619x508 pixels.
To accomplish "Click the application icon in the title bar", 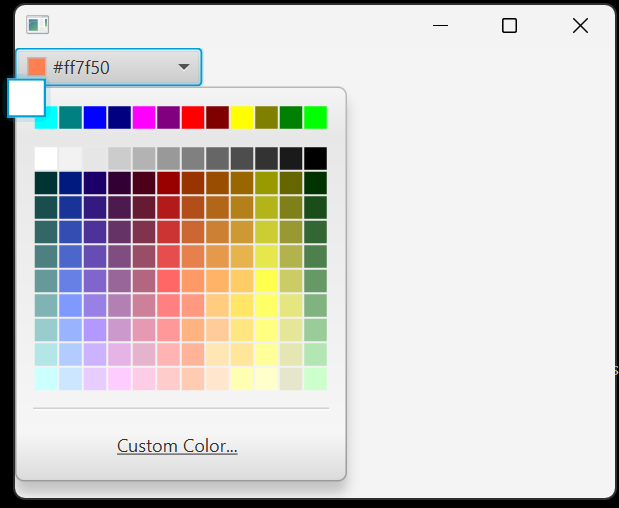I will point(37,25).
